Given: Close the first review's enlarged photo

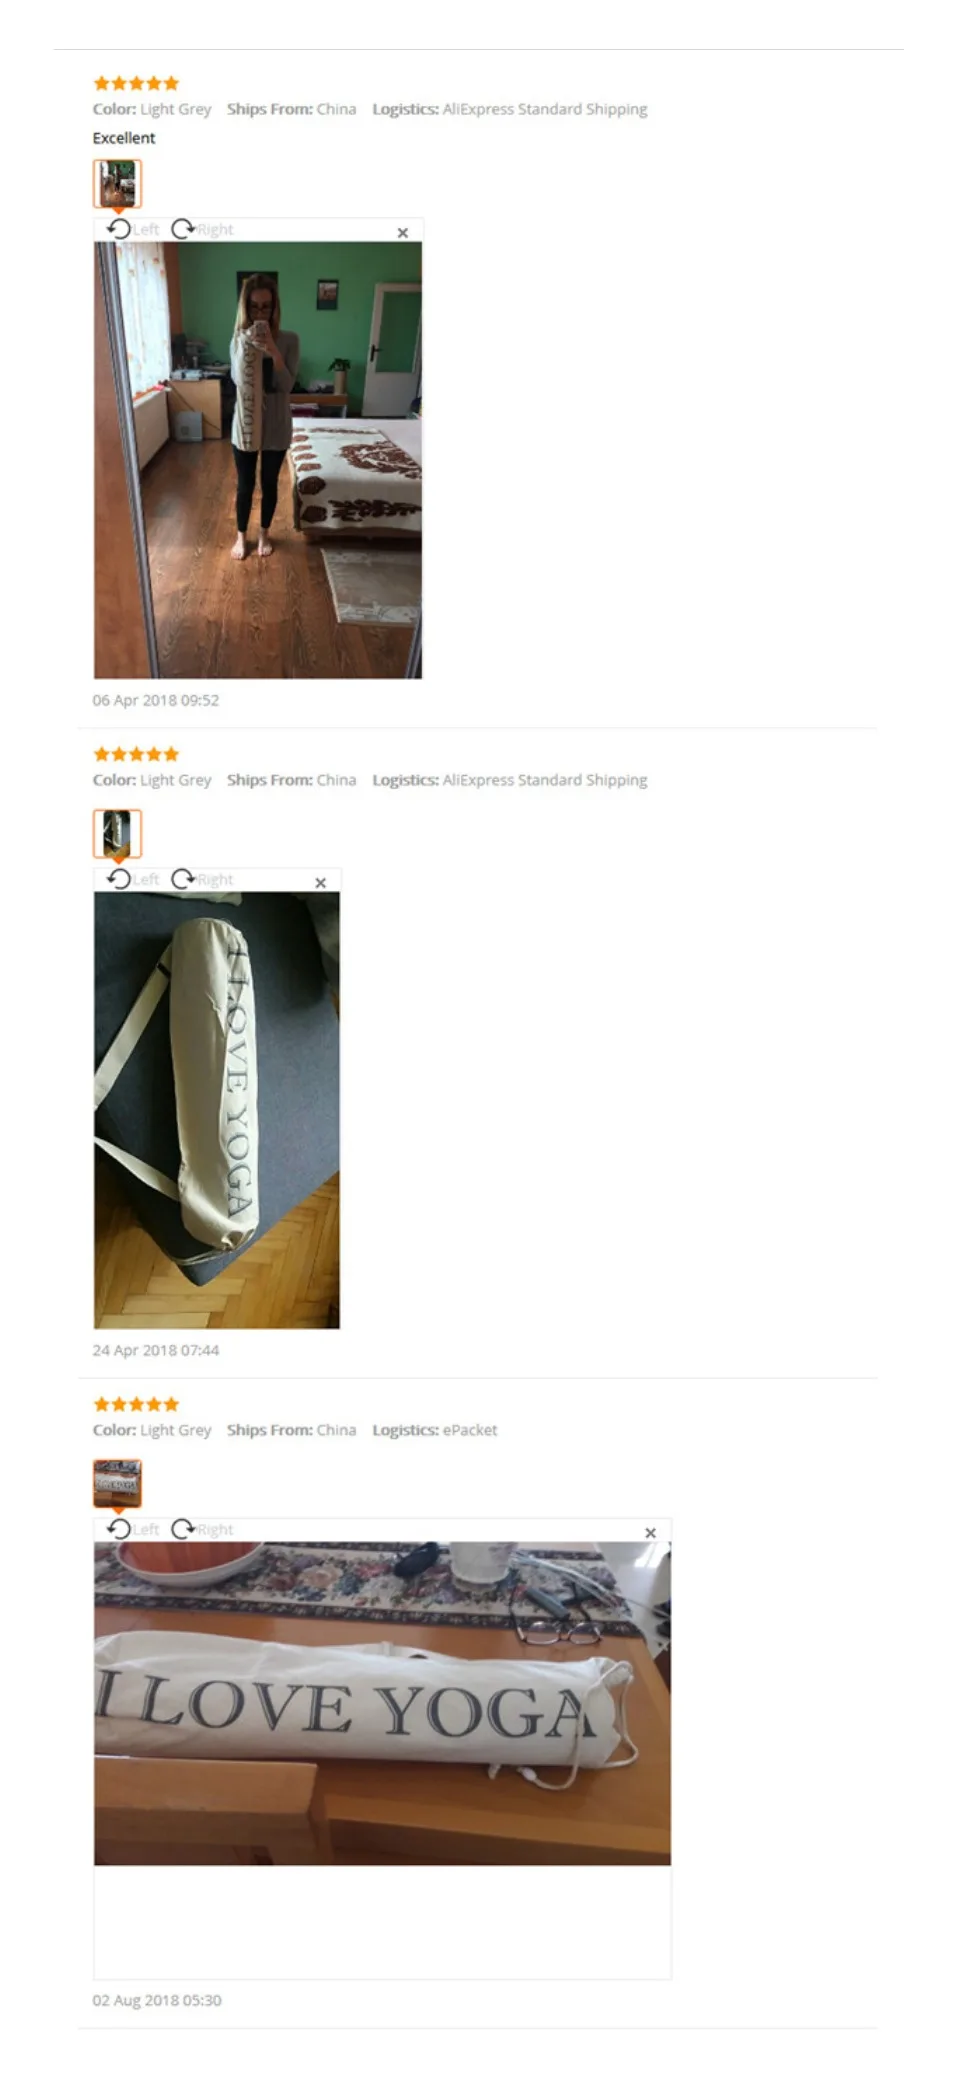Looking at the screenshot, I should coord(403,232).
